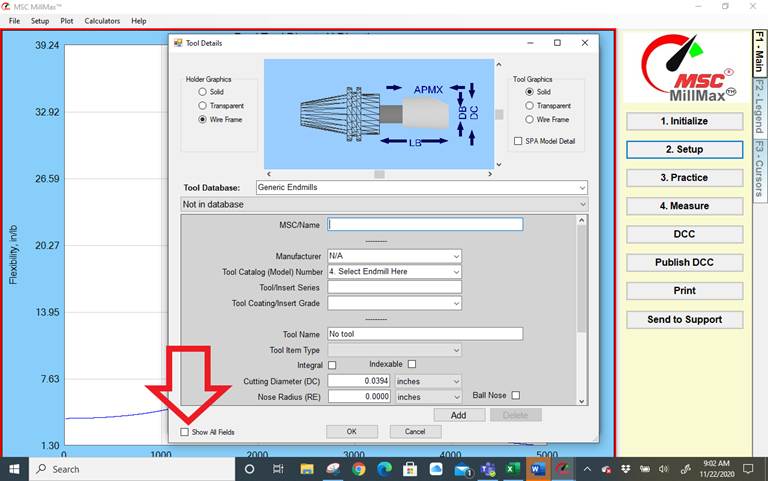Click the Send to Support button
The width and height of the screenshot is (768, 481).
click(x=684, y=320)
